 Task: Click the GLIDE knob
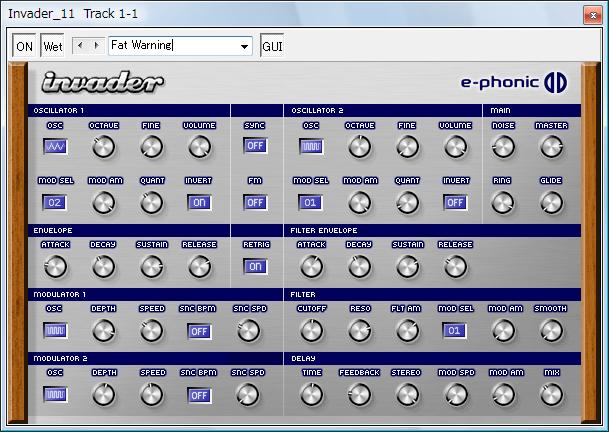point(551,203)
